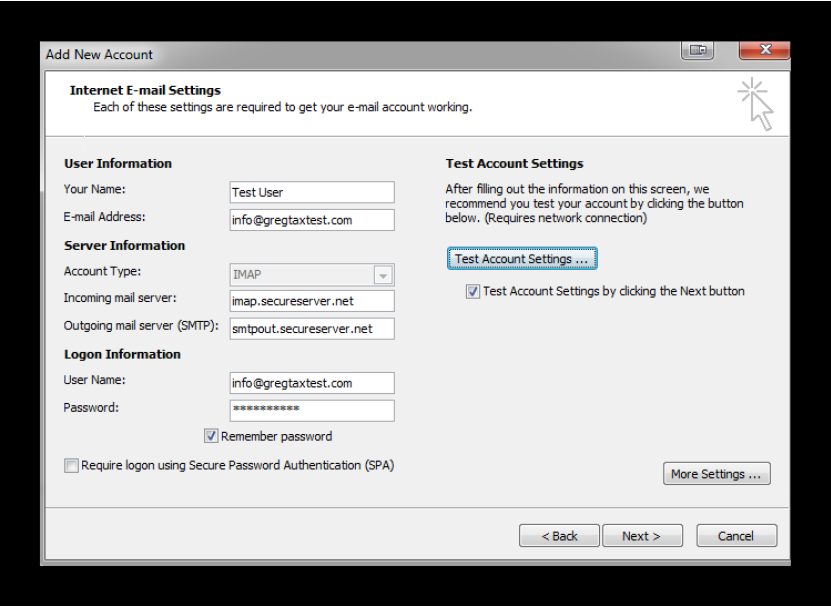Click the Add New Account title bar
831x607 pixels.
coord(360,55)
